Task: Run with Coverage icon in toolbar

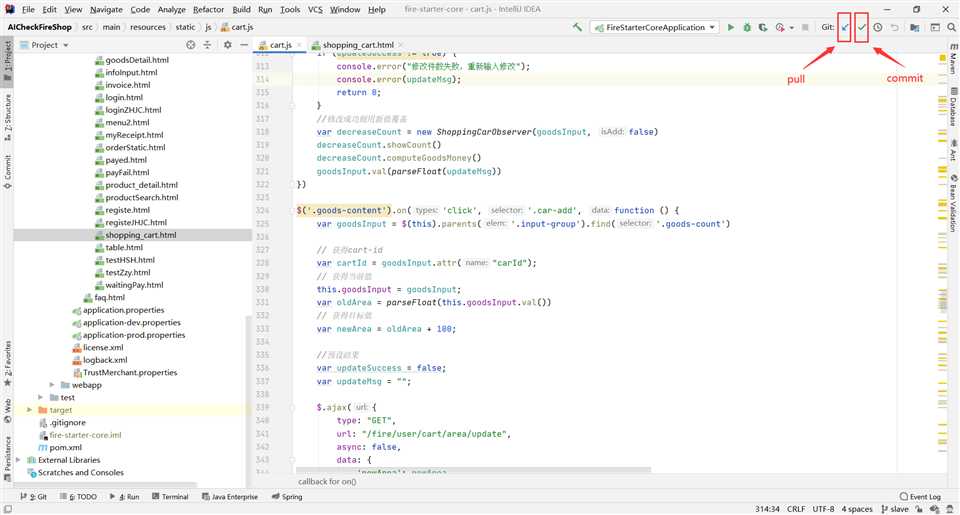Action: (763, 27)
